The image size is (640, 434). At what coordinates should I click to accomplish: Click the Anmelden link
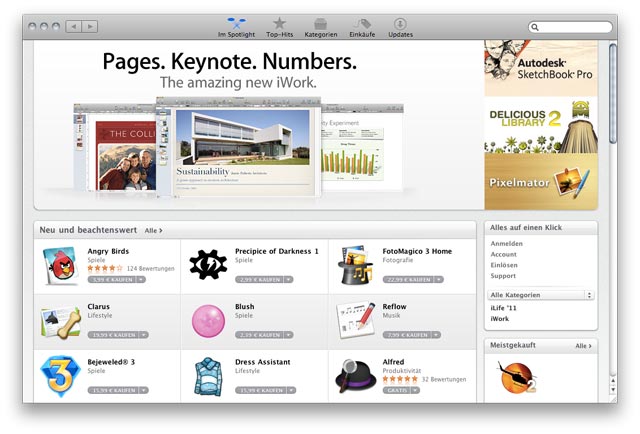(507, 244)
